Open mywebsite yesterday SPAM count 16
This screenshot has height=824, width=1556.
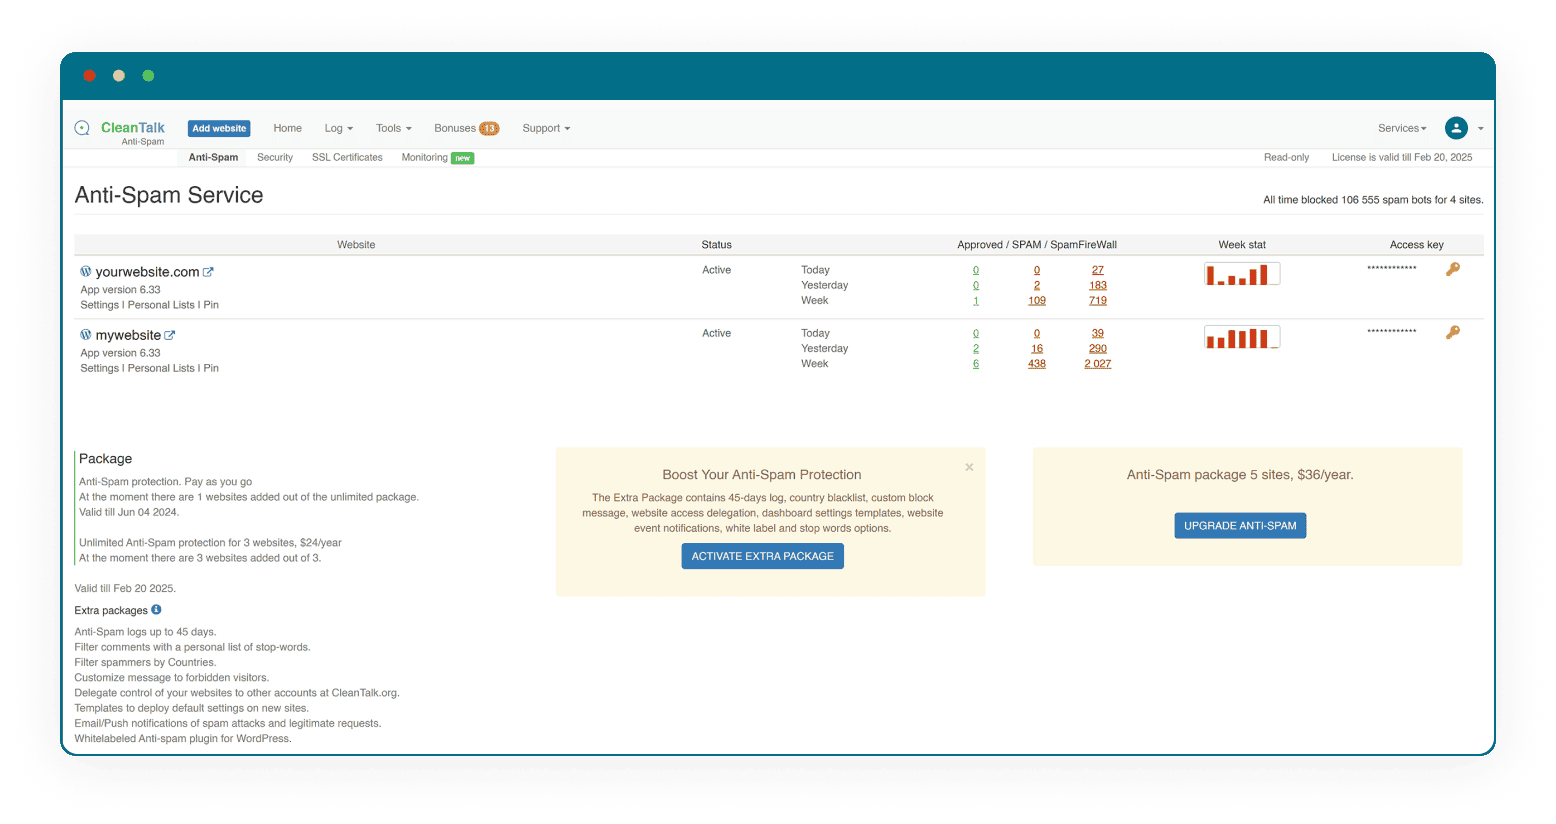(x=1037, y=349)
